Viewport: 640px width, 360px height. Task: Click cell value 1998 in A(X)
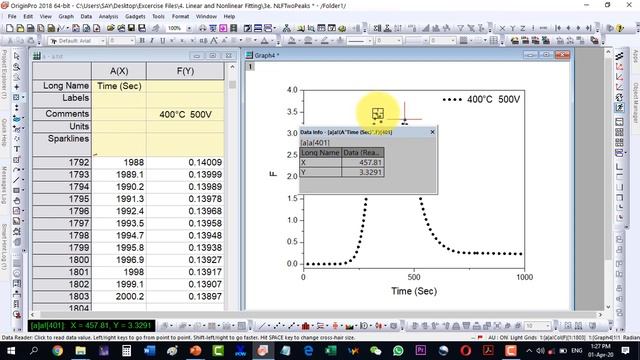(x=119, y=272)
